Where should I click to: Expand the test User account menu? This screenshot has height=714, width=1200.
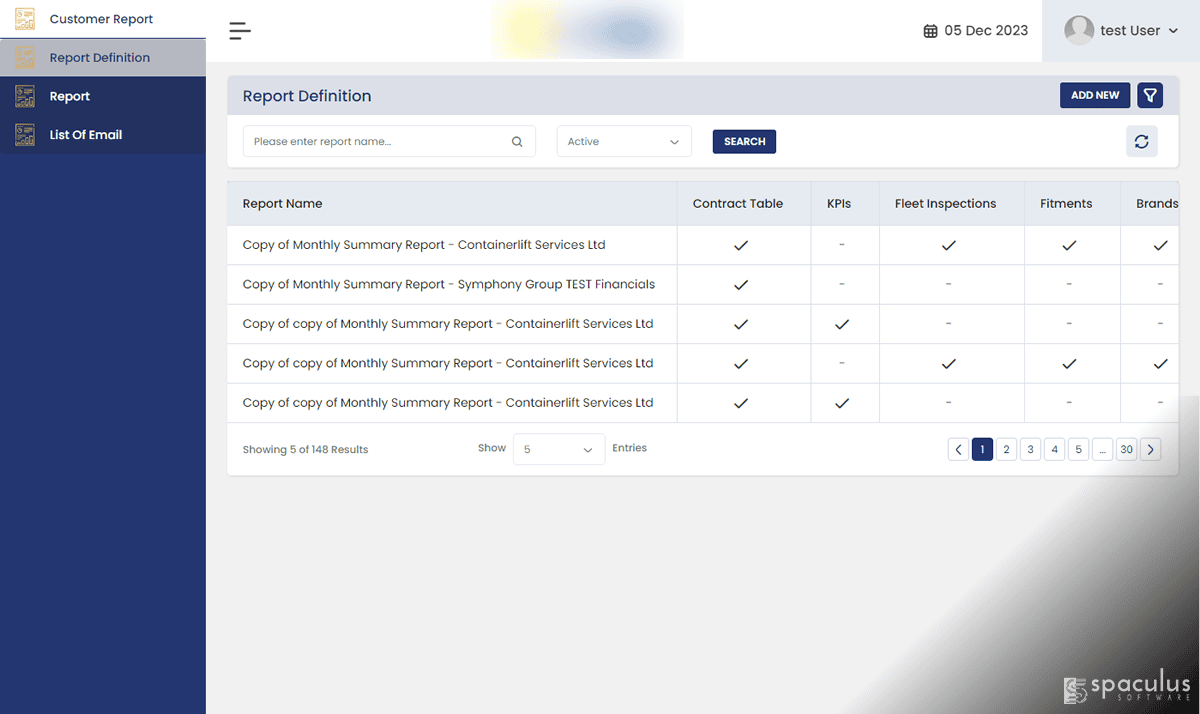tap(1121, 31)
